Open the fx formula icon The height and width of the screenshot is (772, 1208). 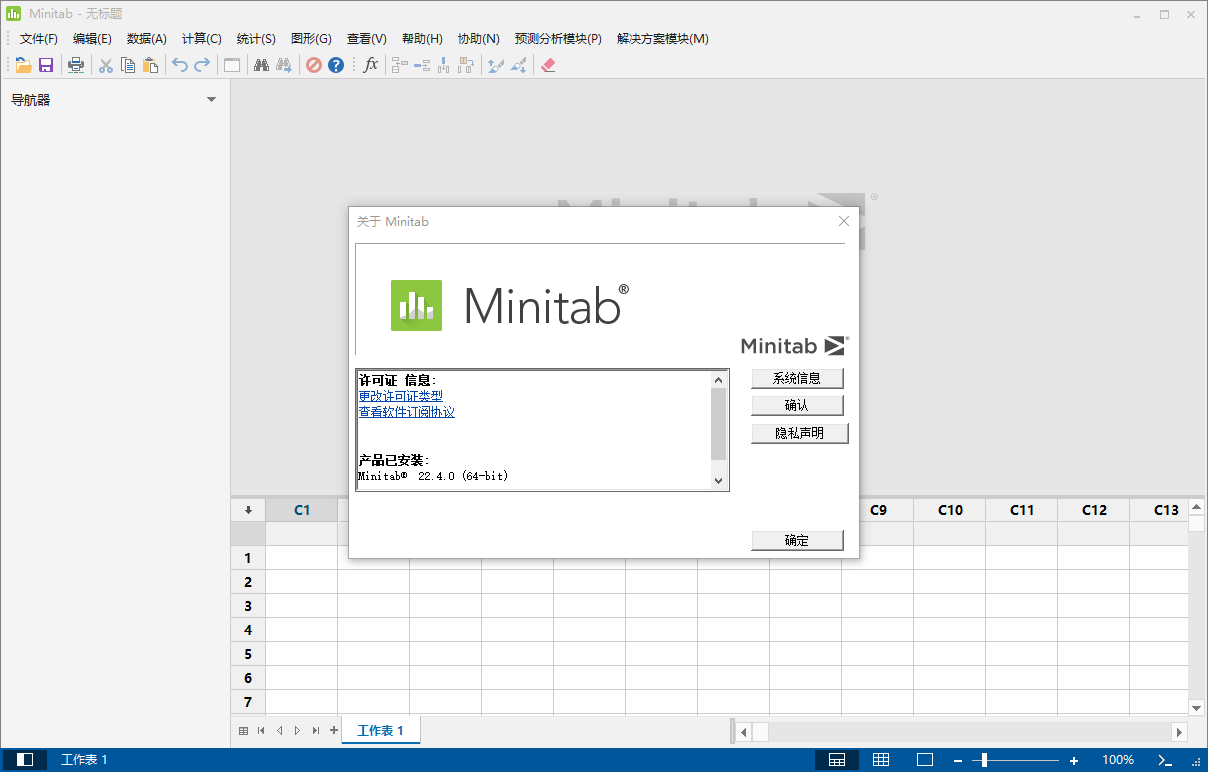(371, 65)
